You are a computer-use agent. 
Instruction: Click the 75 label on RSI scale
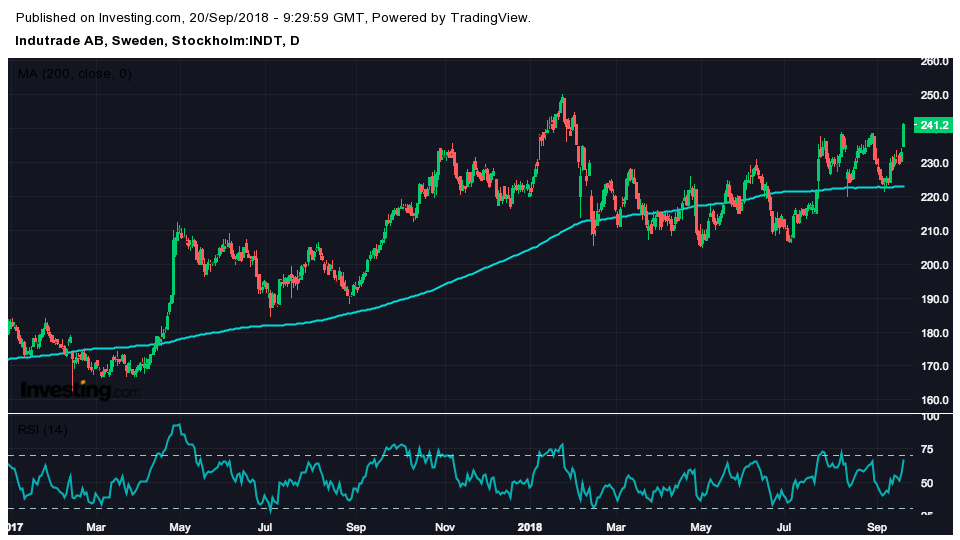pos(927,450)
